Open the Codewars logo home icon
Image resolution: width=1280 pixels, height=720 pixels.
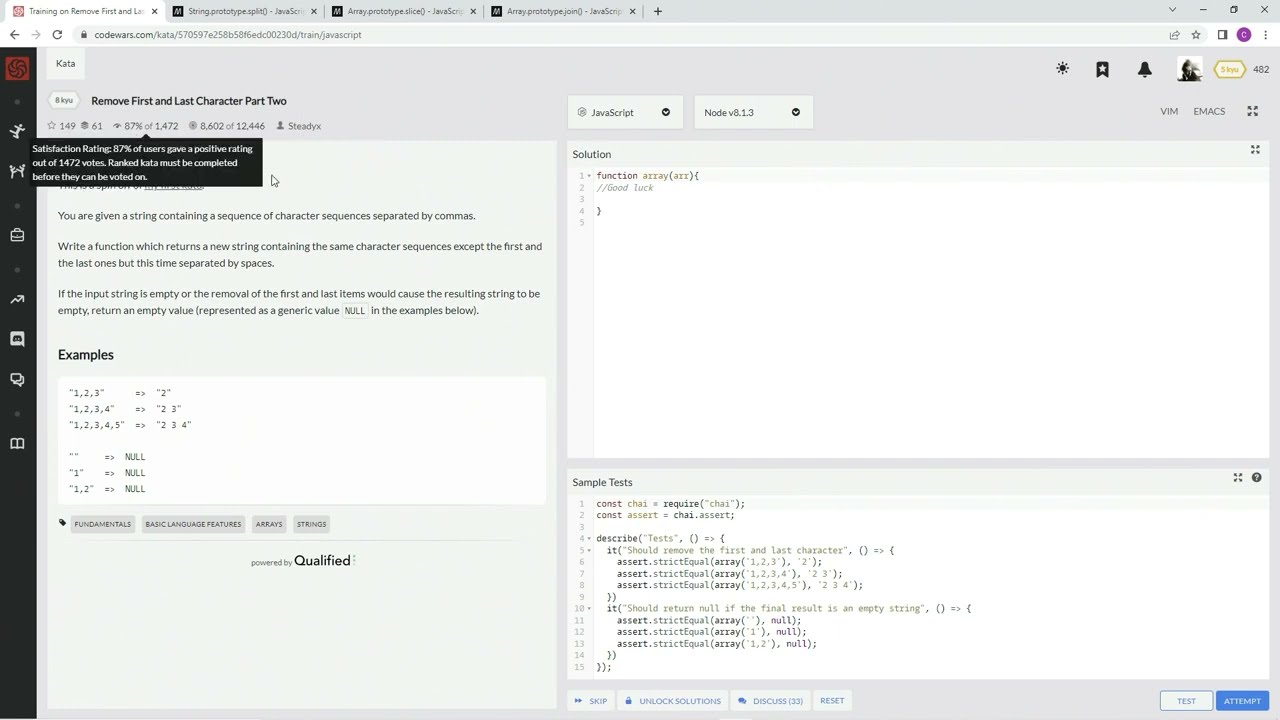pyautogui.click(x=17, y=69)
